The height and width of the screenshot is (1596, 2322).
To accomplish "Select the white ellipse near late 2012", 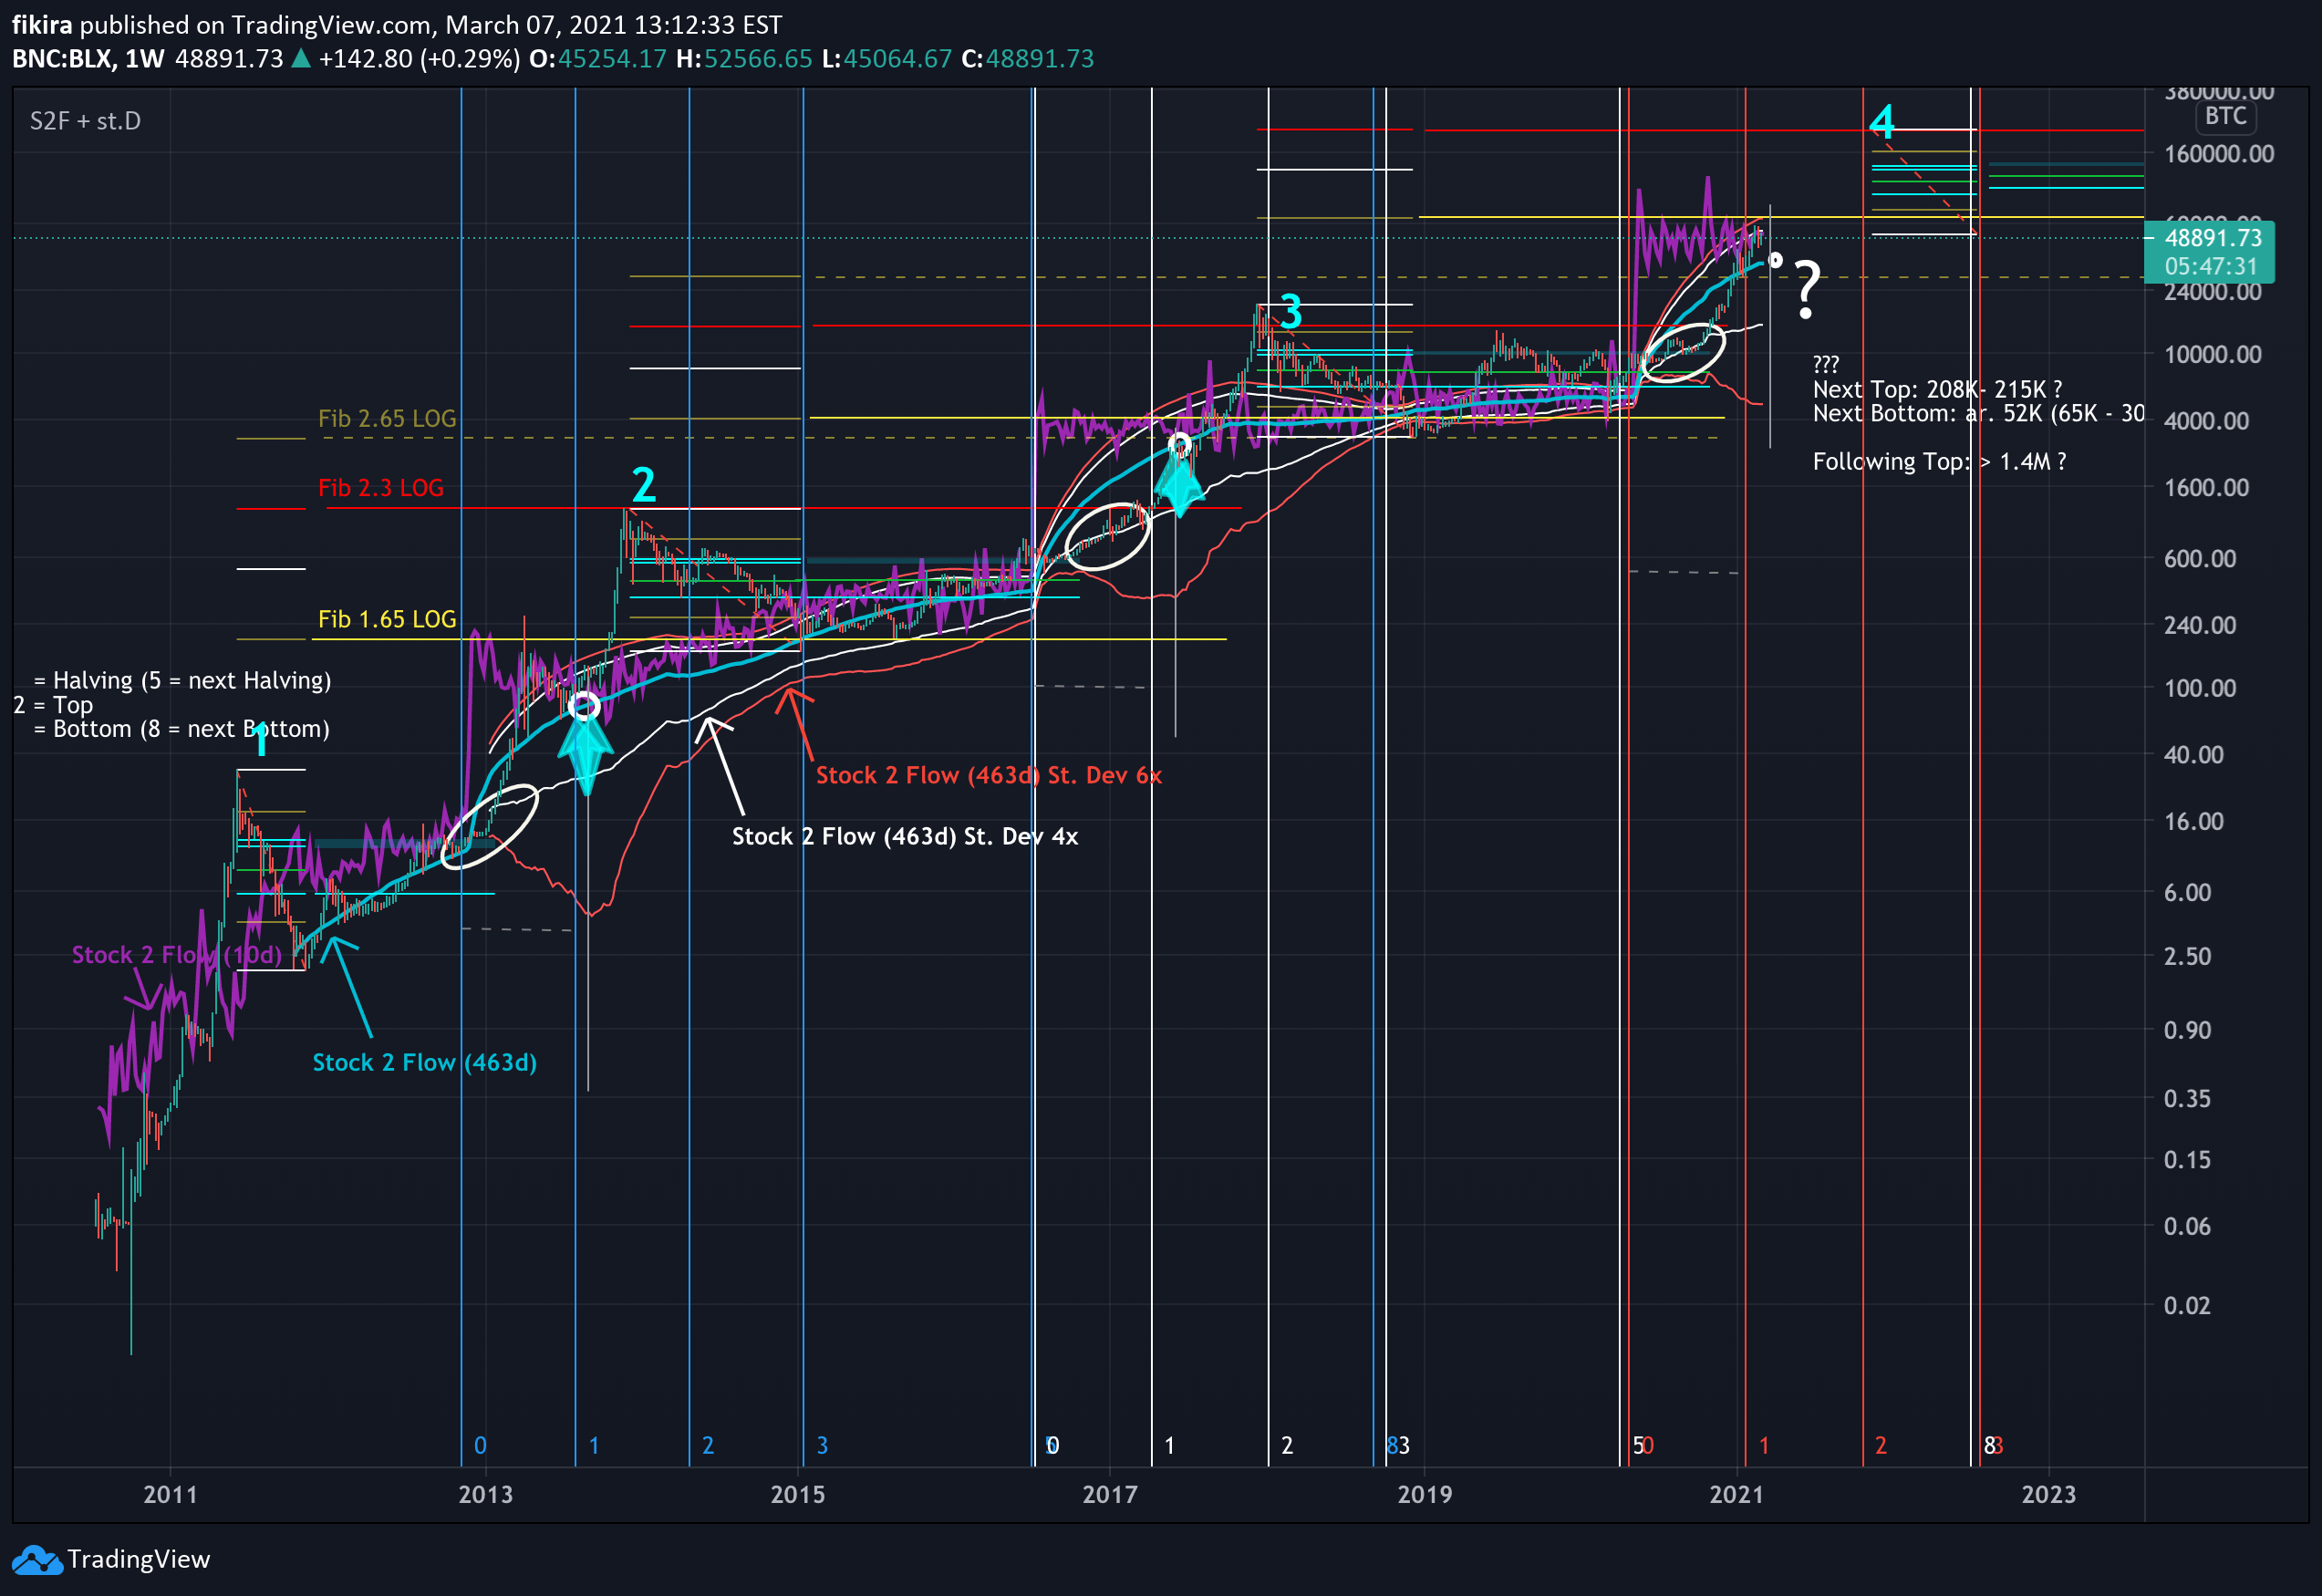I will click(490, 826).
